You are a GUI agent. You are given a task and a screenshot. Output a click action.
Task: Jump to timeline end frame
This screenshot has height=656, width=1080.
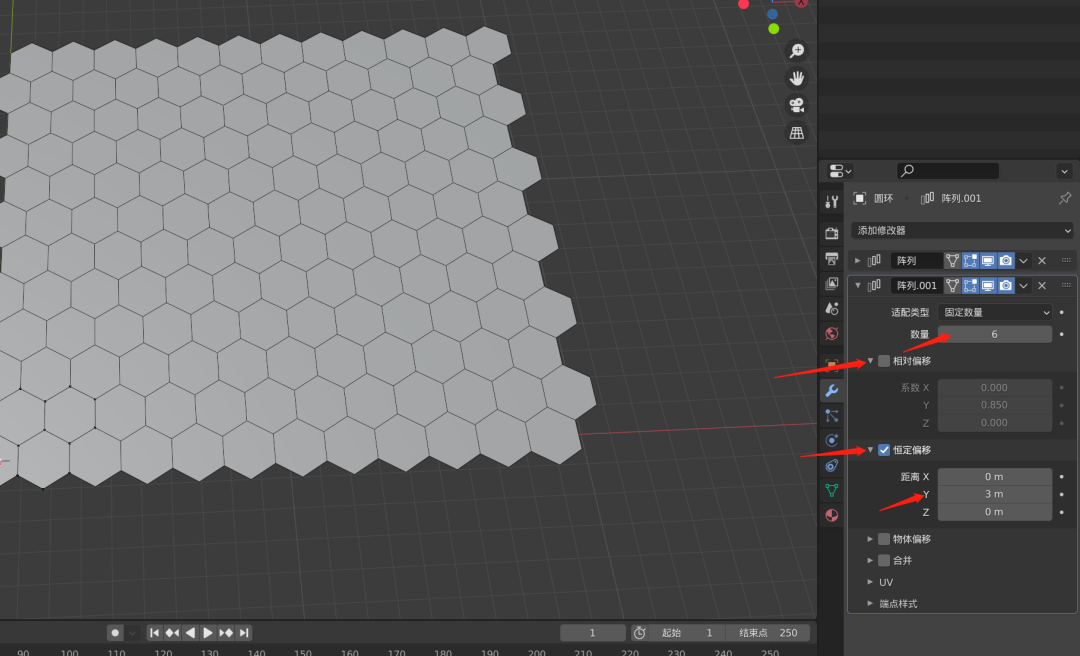[x=244, y=633]
